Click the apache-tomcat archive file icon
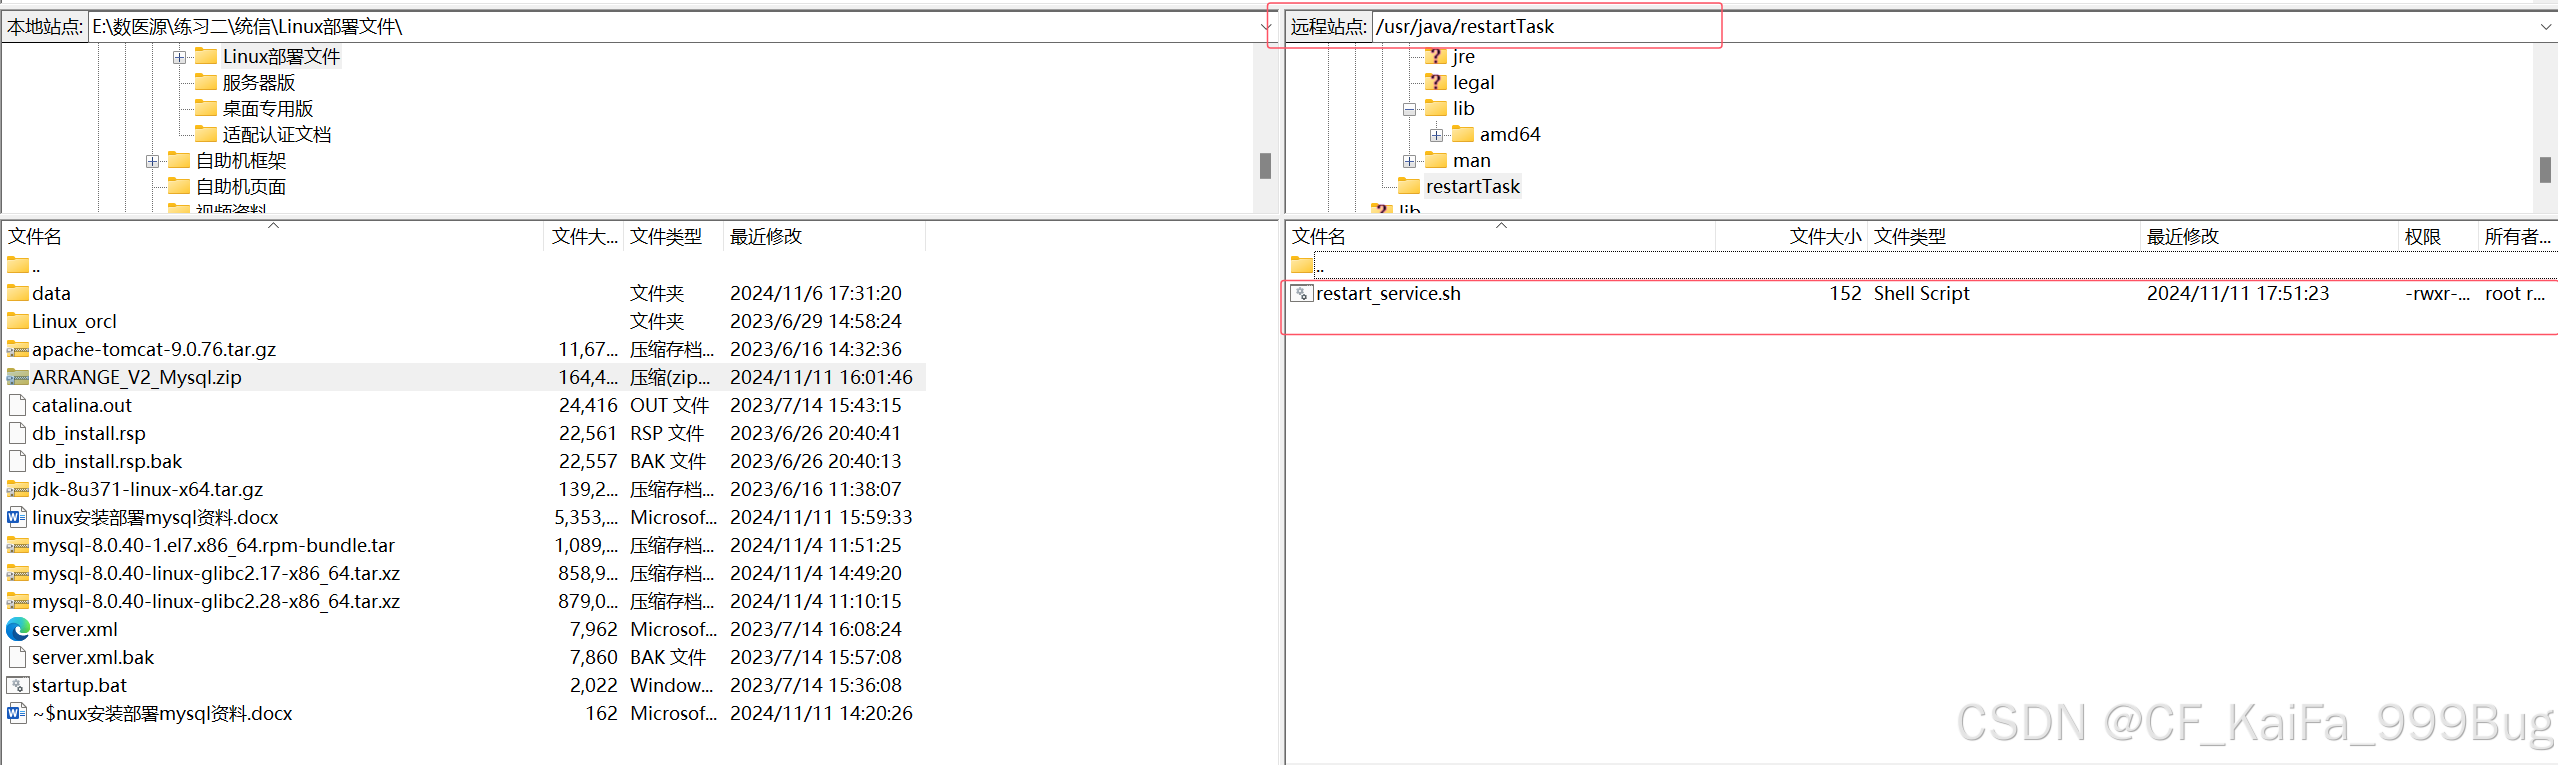Image resolution: width=2558 pixels, height=765 pixels. (x=18, y=349)
